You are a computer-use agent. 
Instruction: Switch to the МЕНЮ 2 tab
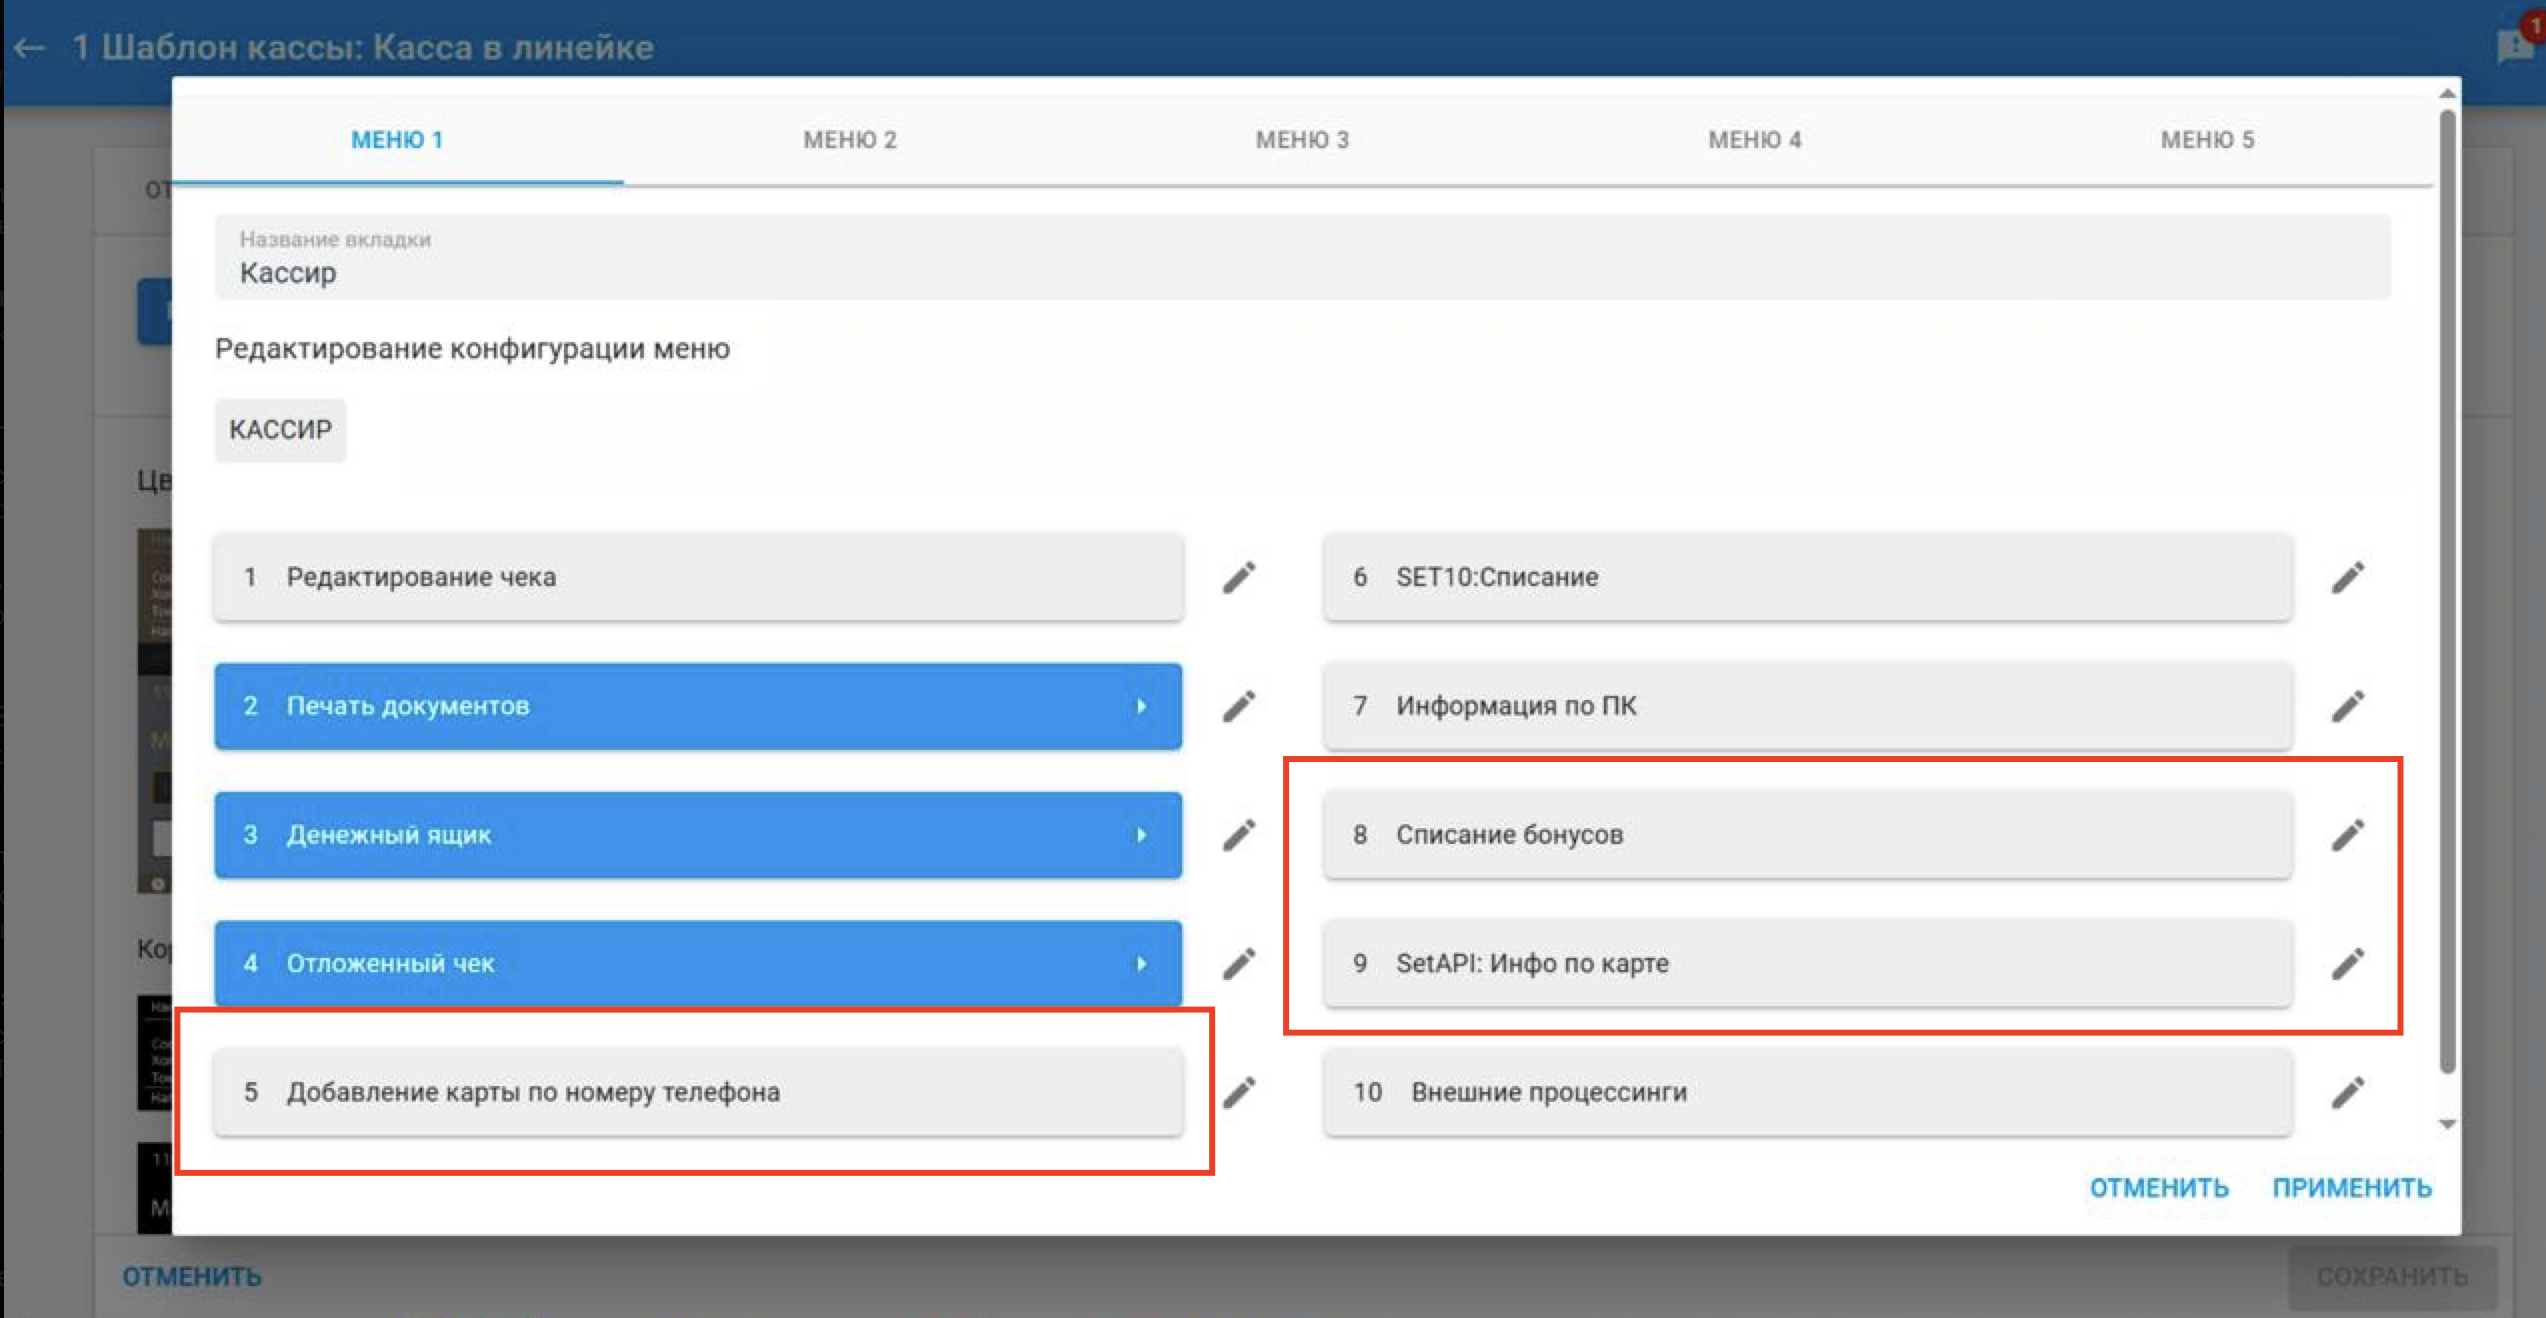pyautogui.click(x=850, y=140)
